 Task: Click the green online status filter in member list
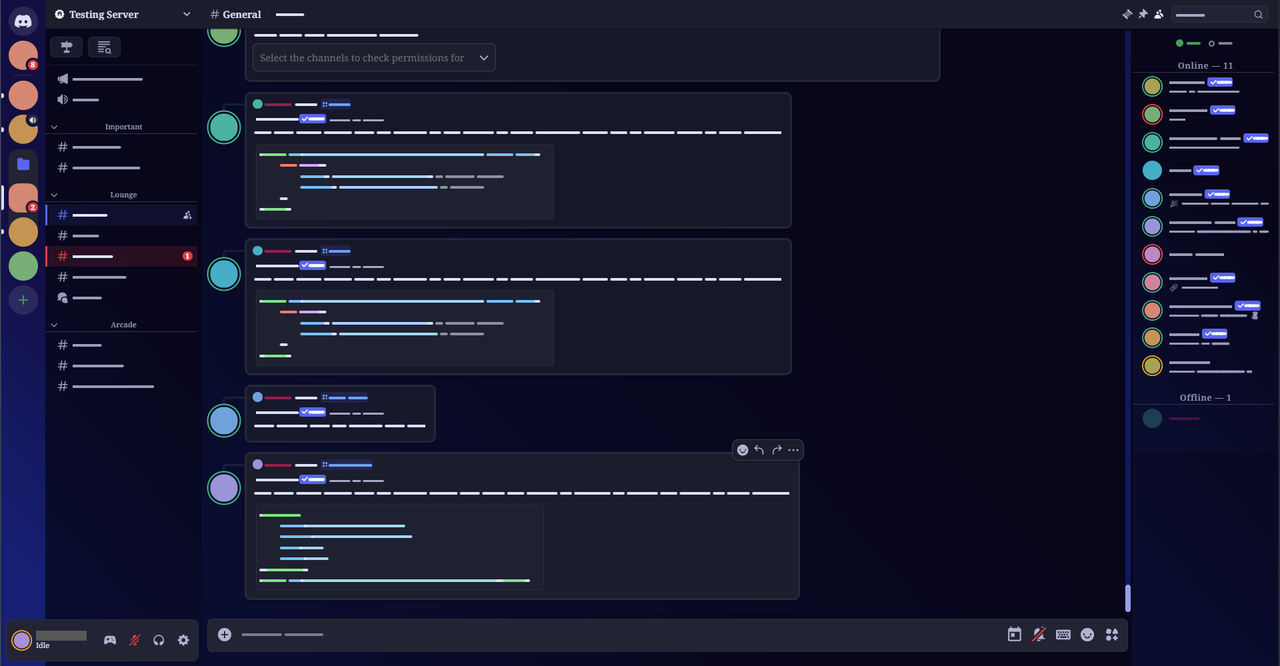click(x=1187, y=43)
